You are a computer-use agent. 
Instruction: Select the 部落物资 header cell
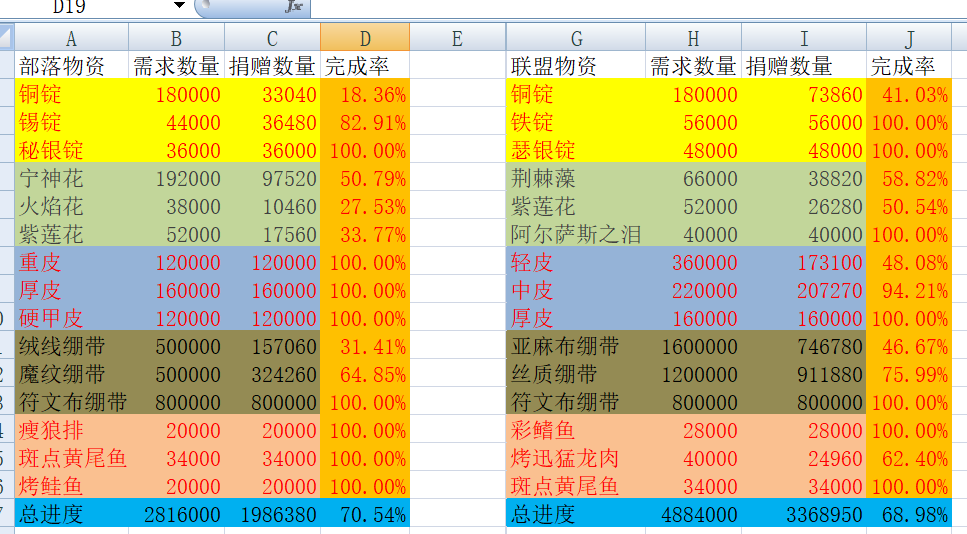[71, 66]
